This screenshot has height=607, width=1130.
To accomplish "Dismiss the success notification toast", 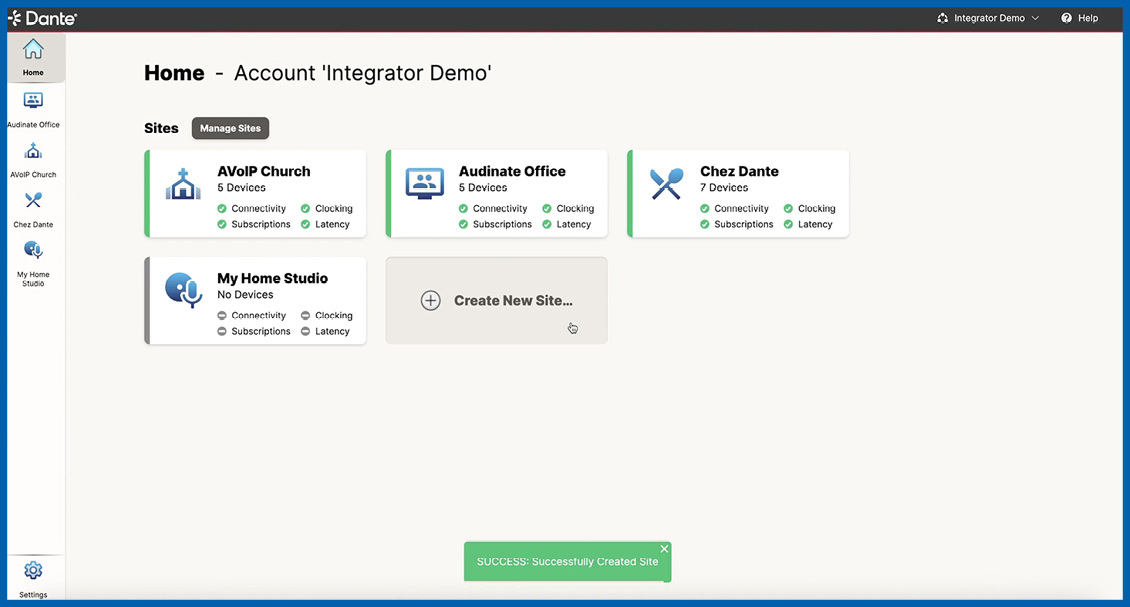I will (664, 549).
